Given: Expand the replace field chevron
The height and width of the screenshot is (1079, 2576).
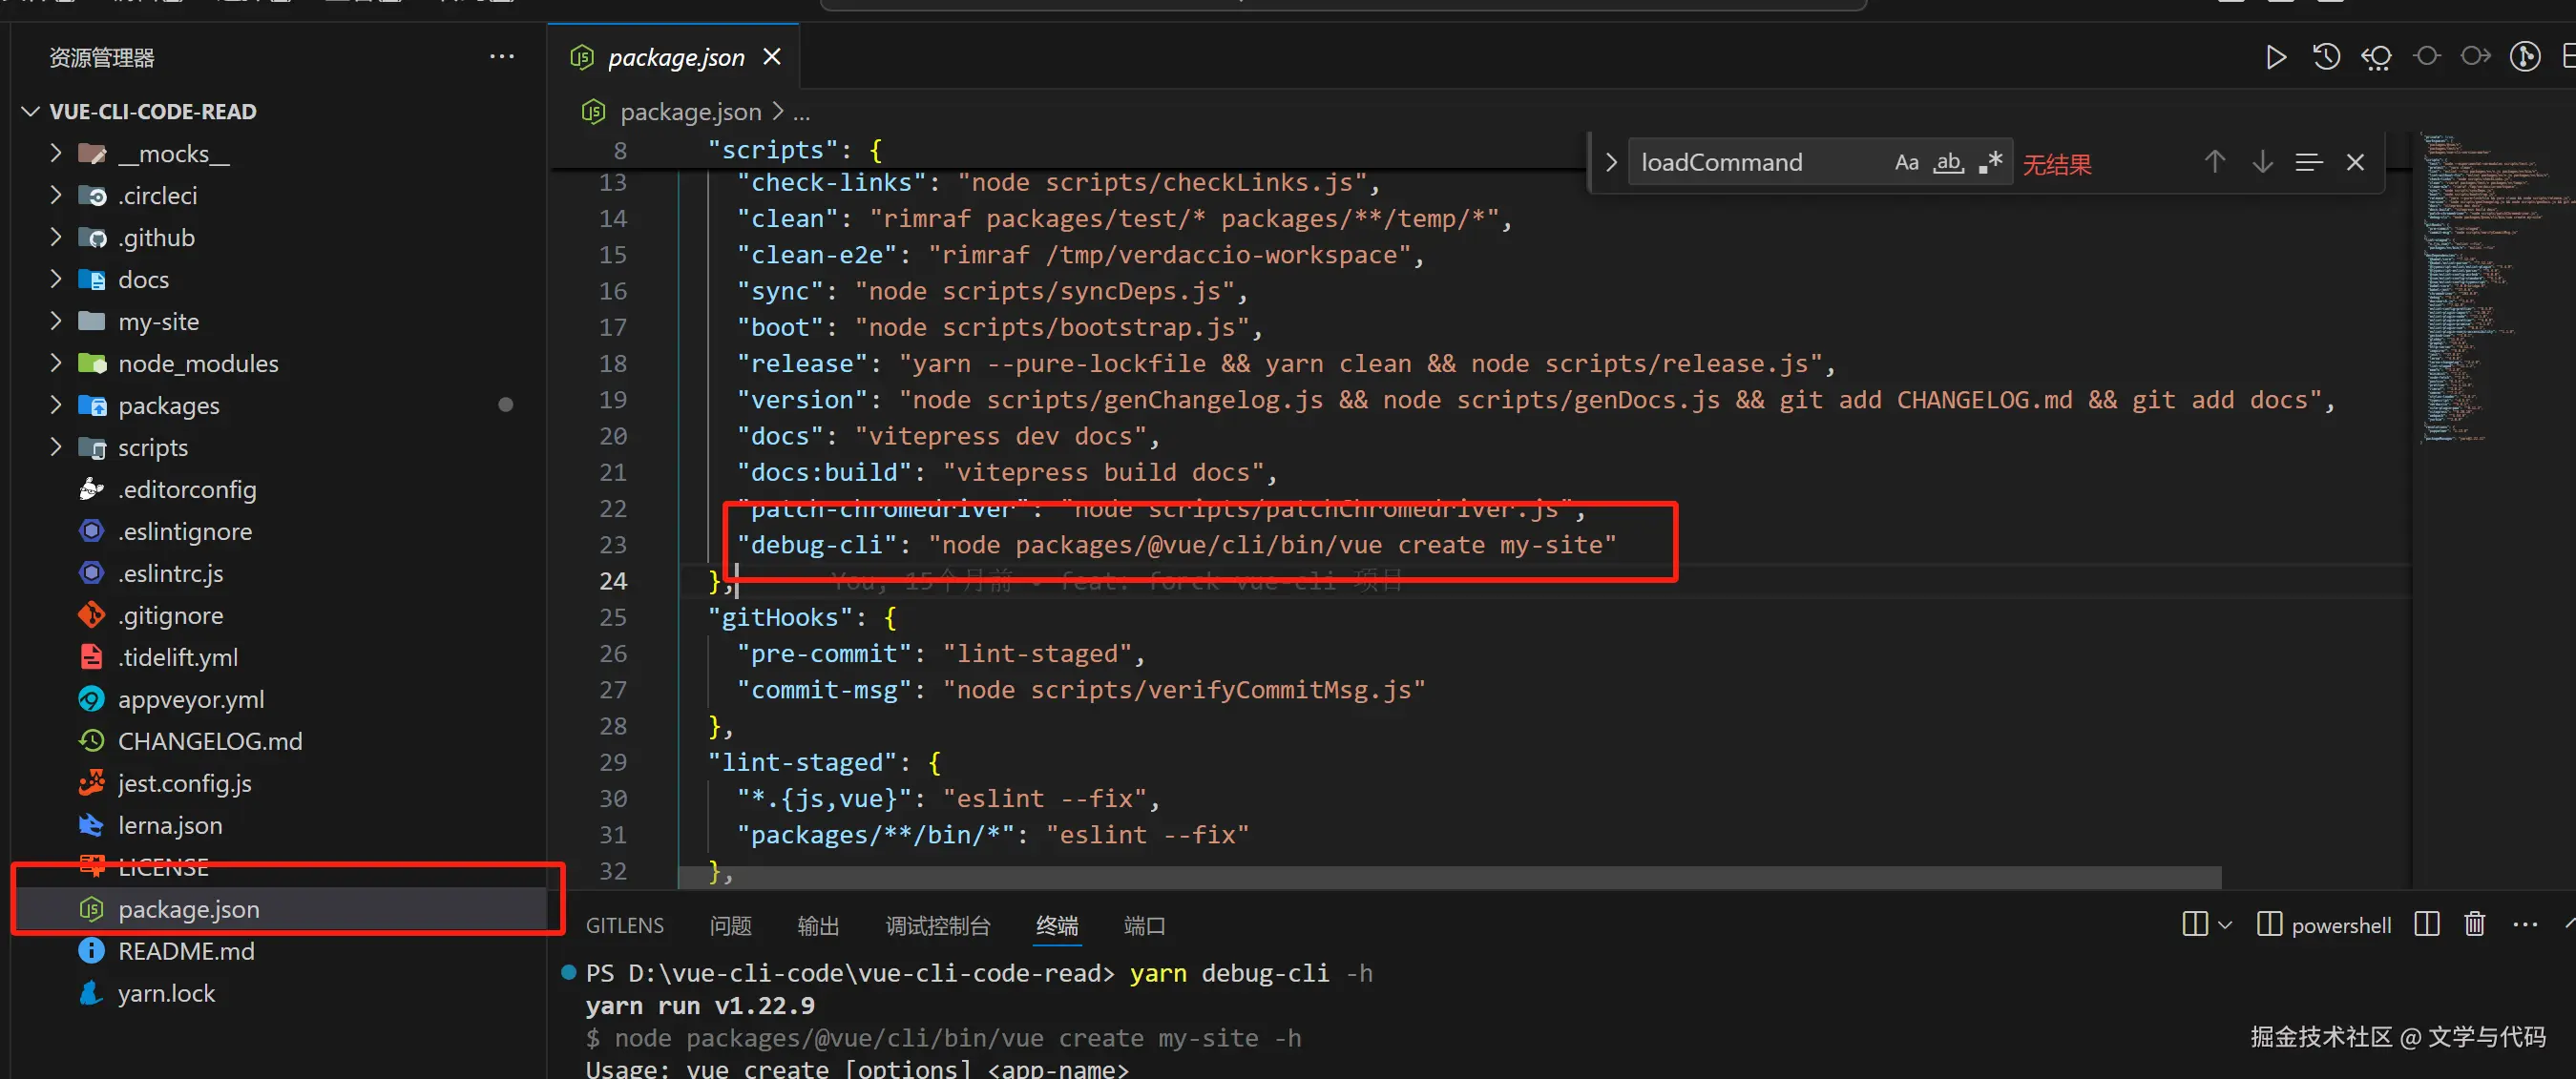Looking at the screenshot, I should [1610, 162].
